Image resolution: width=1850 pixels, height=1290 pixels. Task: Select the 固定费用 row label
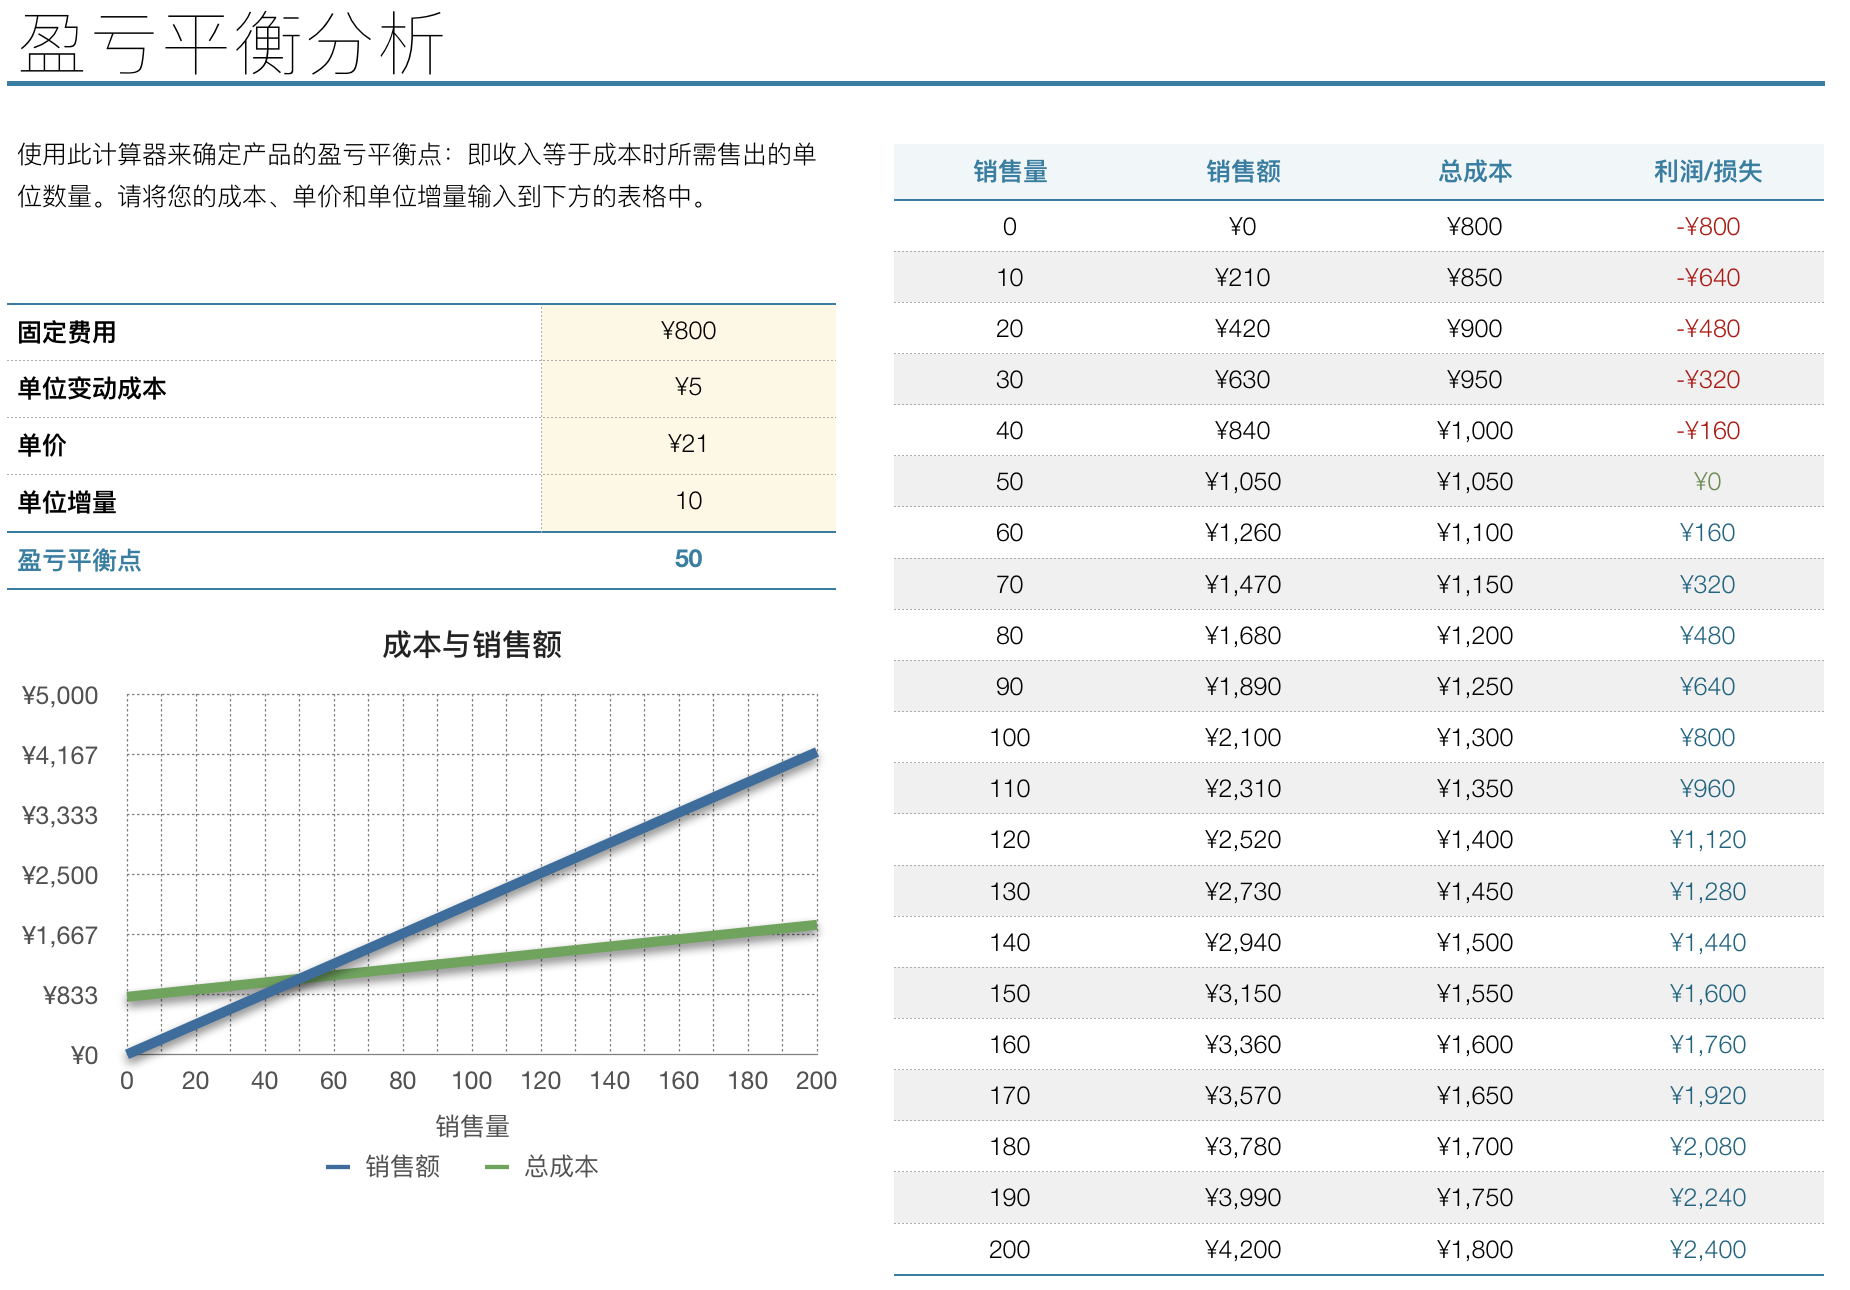pyautogui.click(x=67, y=332)
